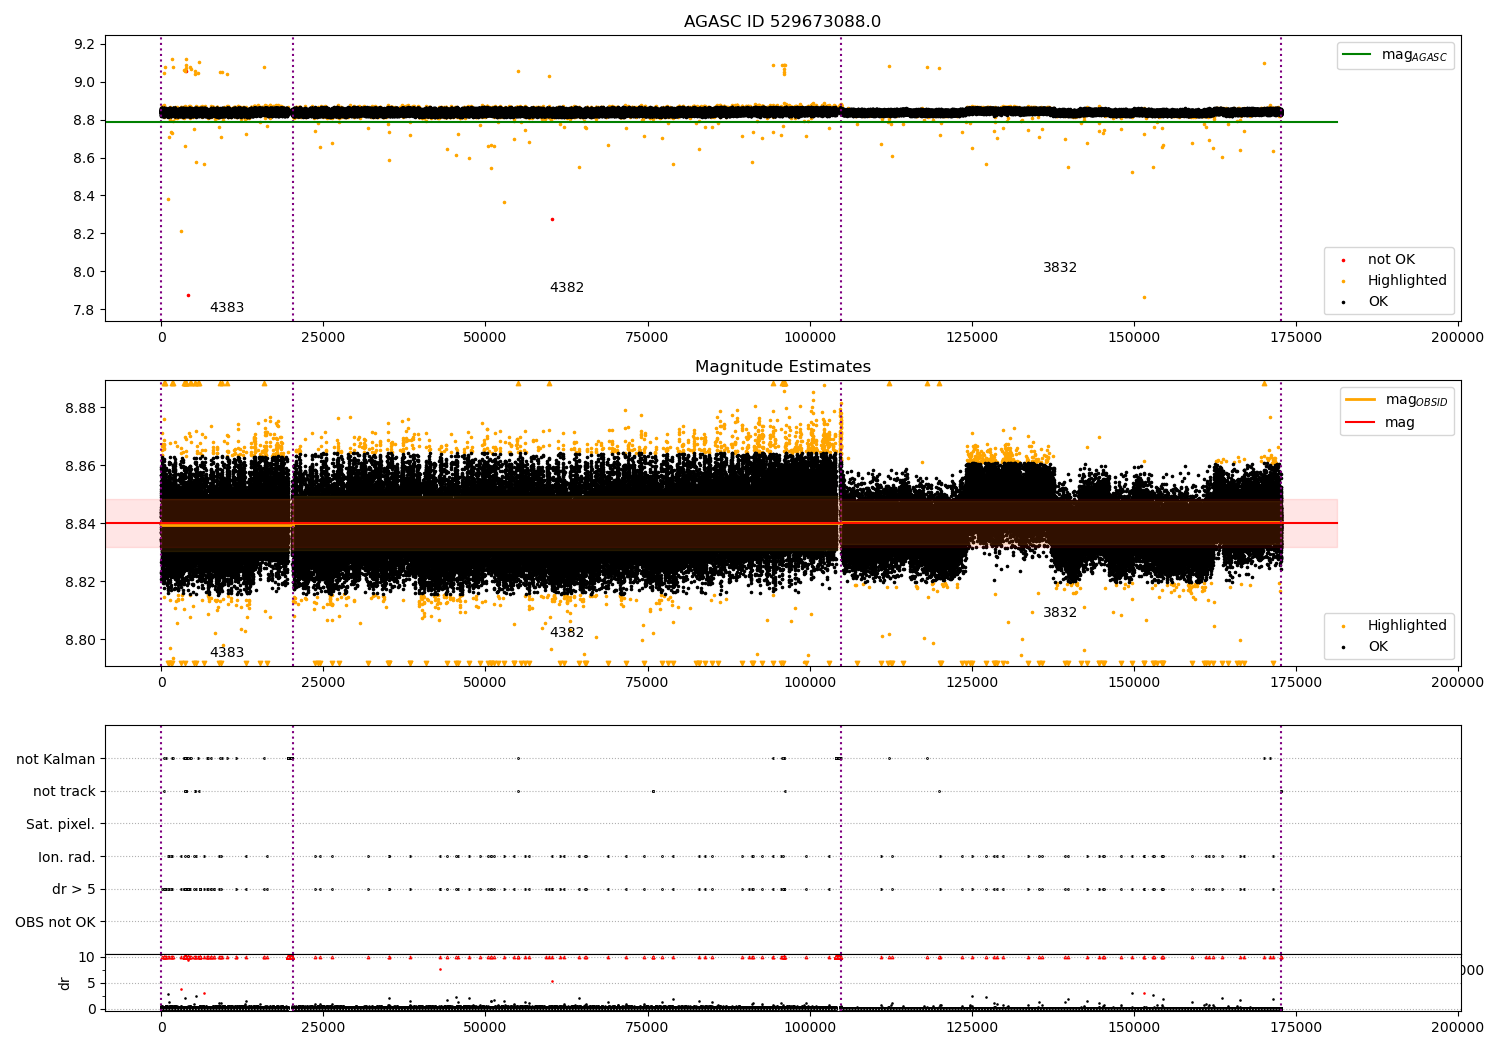
Task: Click the 'not track' row label
Action: (x=64, y=792)
